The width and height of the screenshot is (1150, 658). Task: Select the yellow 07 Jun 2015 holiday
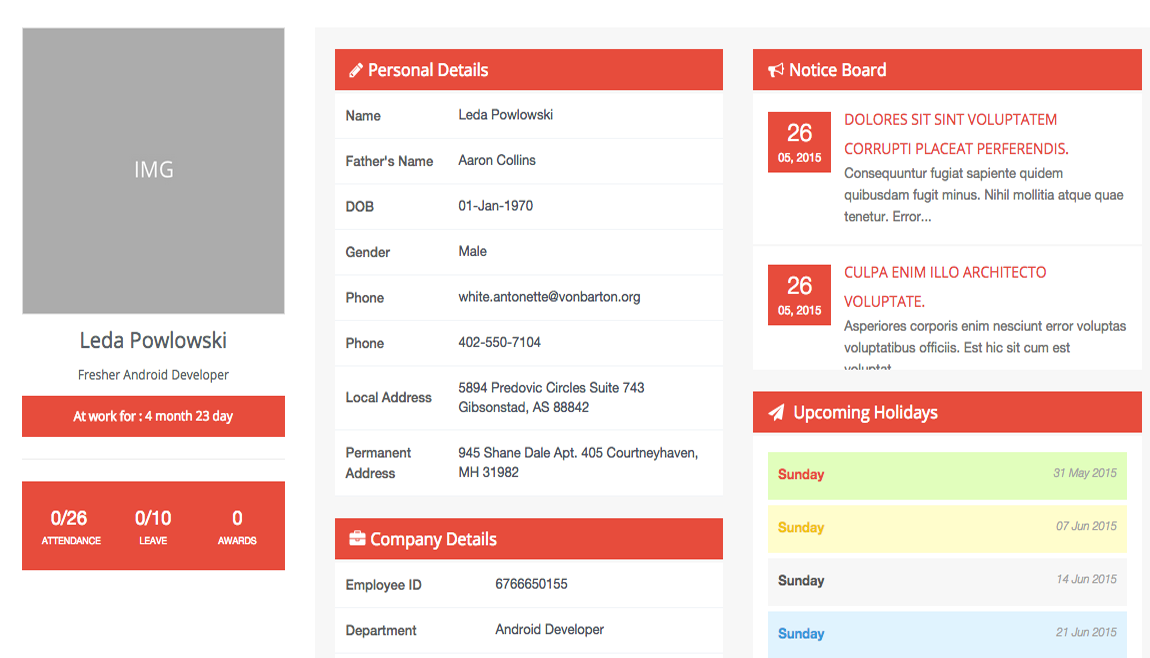[946, 528]
